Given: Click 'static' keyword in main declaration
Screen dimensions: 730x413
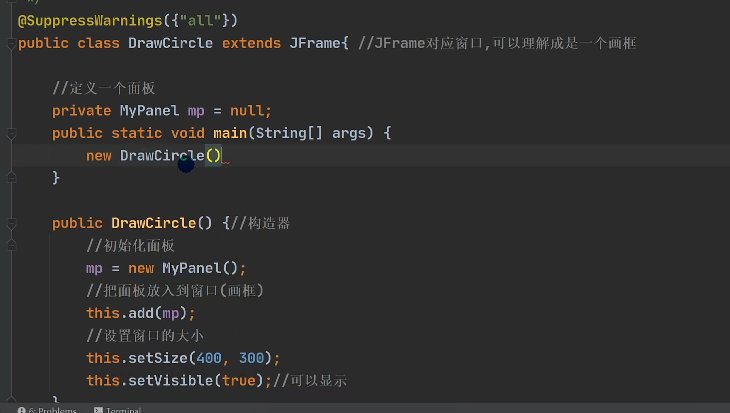Looking at the screenshot, I should pos(136,133).
